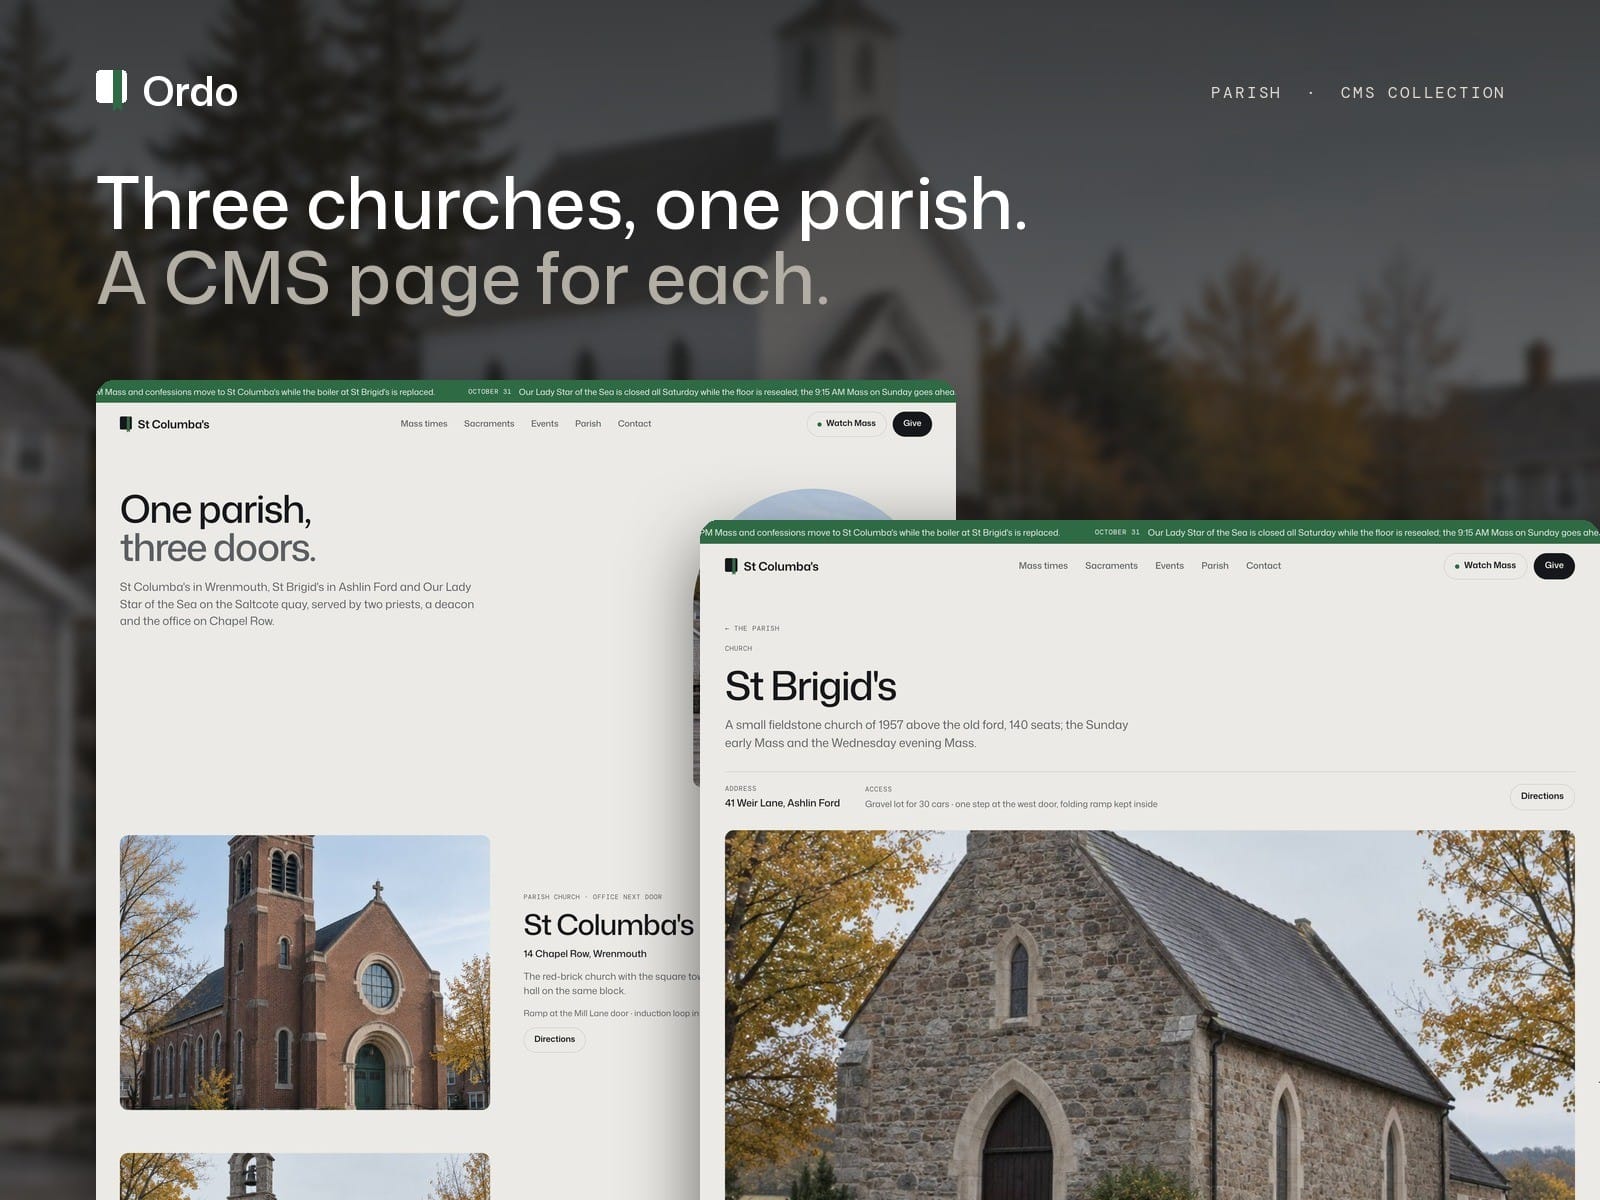Viewport: 1600px width, 1200px height.
Task: Click the address '14 Chapel Row, Wrenmouth'
Action: point(585,954)
